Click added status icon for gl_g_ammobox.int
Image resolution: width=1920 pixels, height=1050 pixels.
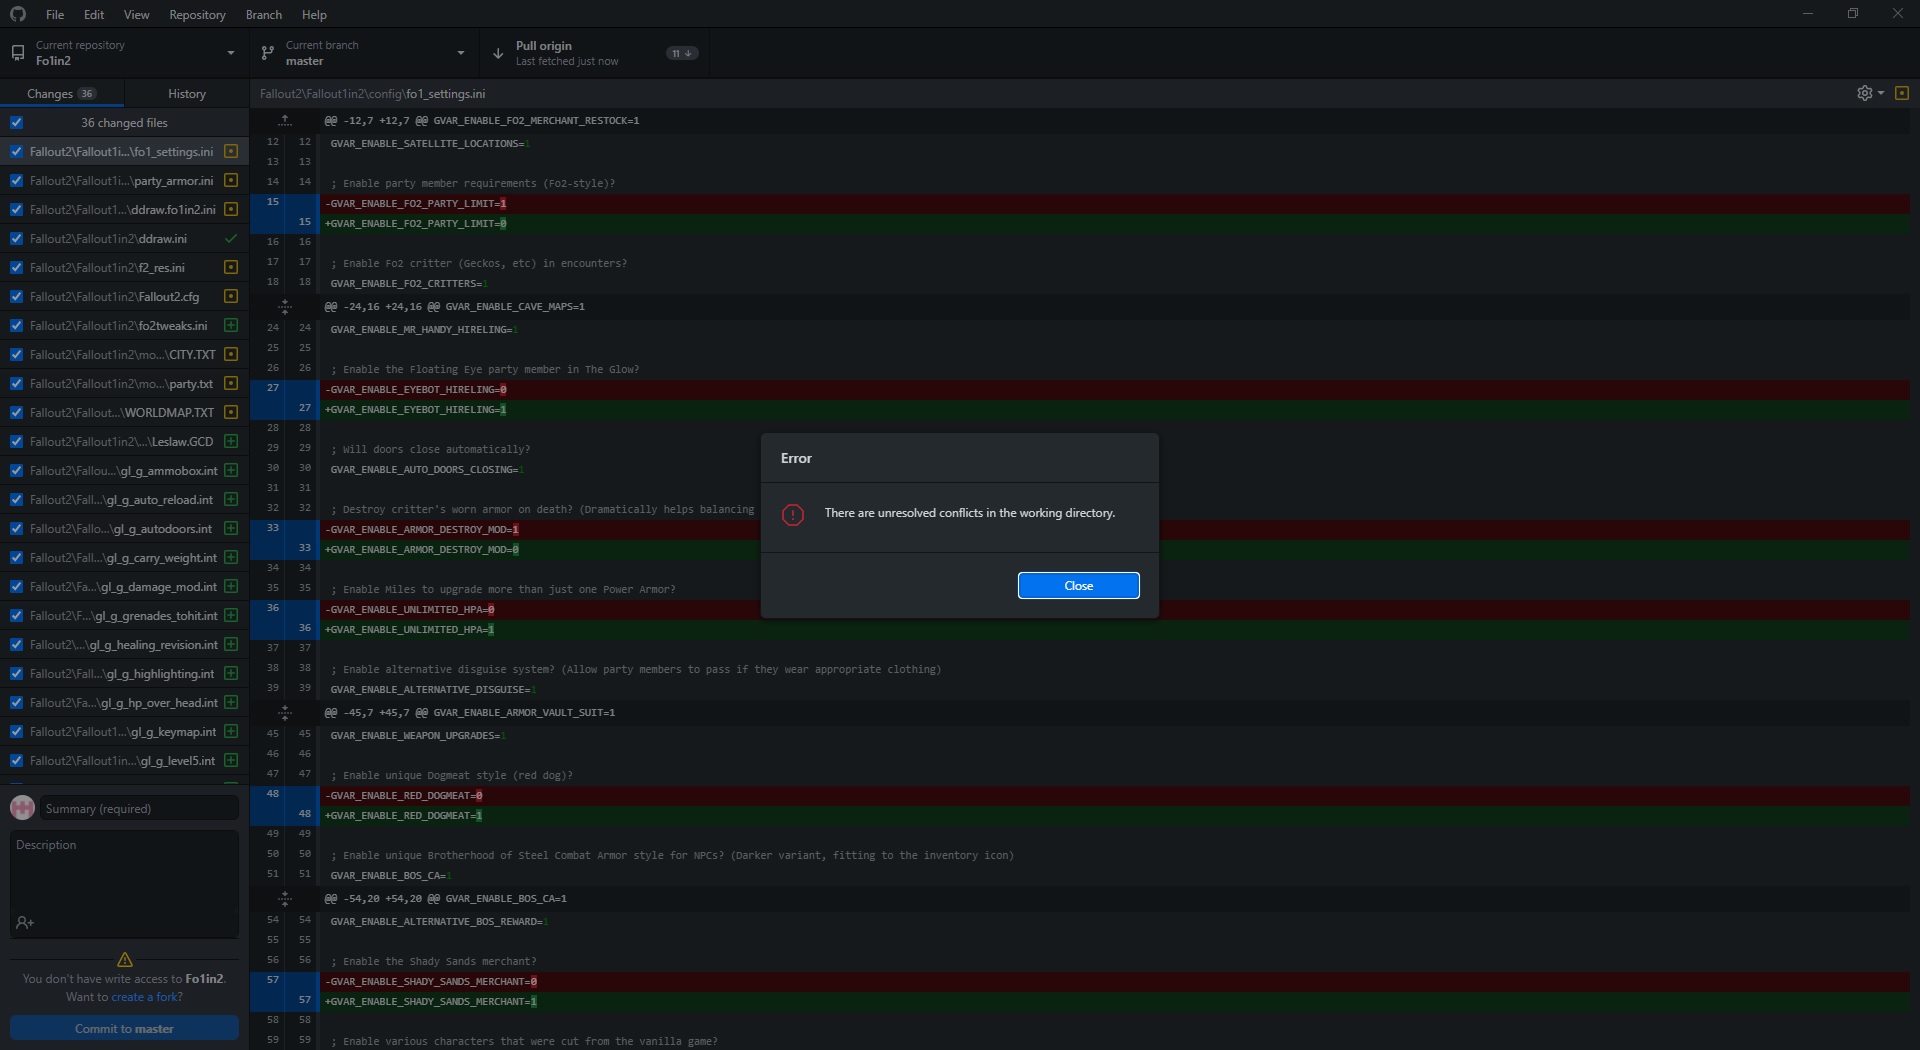[231, 470]
